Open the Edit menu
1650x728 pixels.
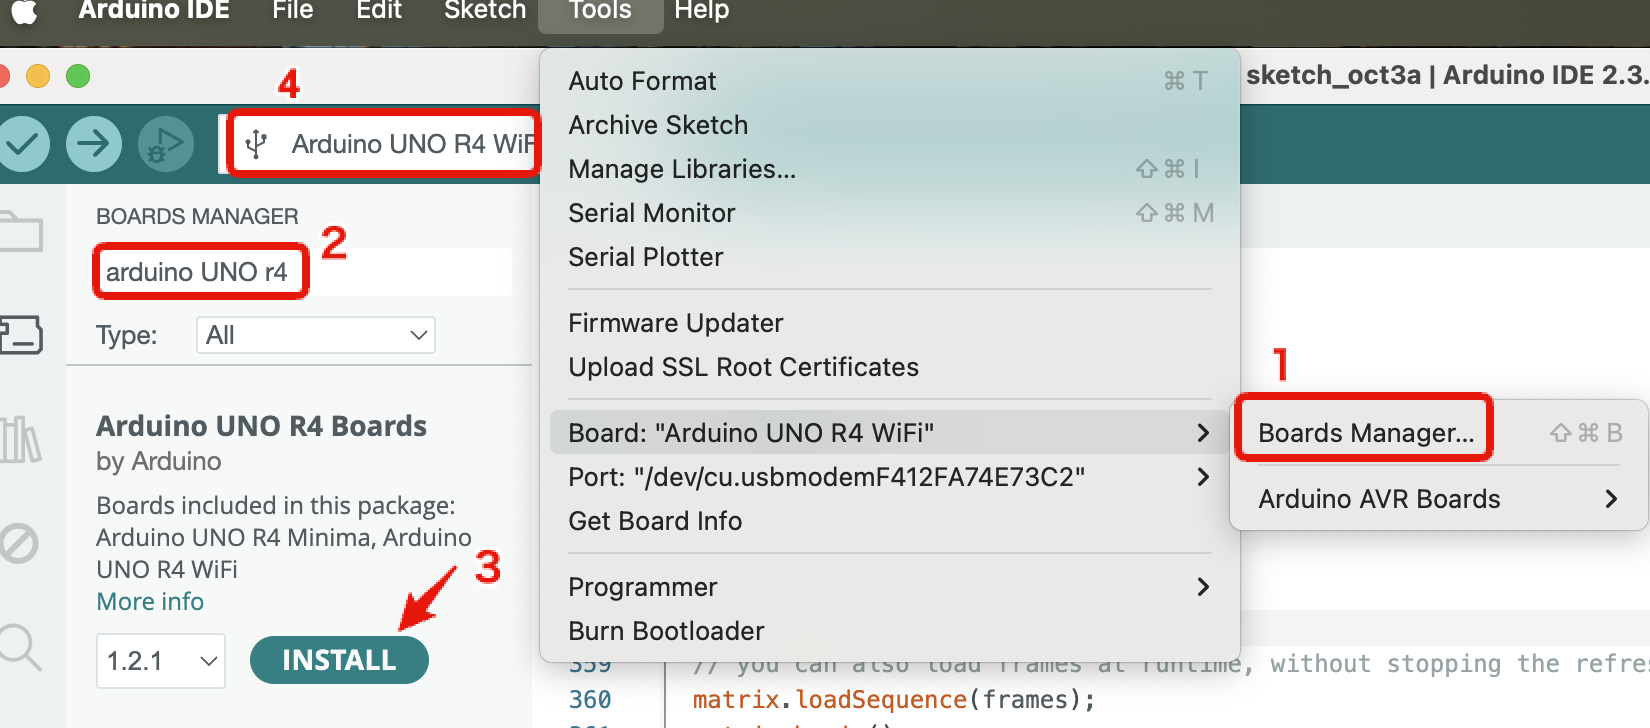(x=379, y=11)
